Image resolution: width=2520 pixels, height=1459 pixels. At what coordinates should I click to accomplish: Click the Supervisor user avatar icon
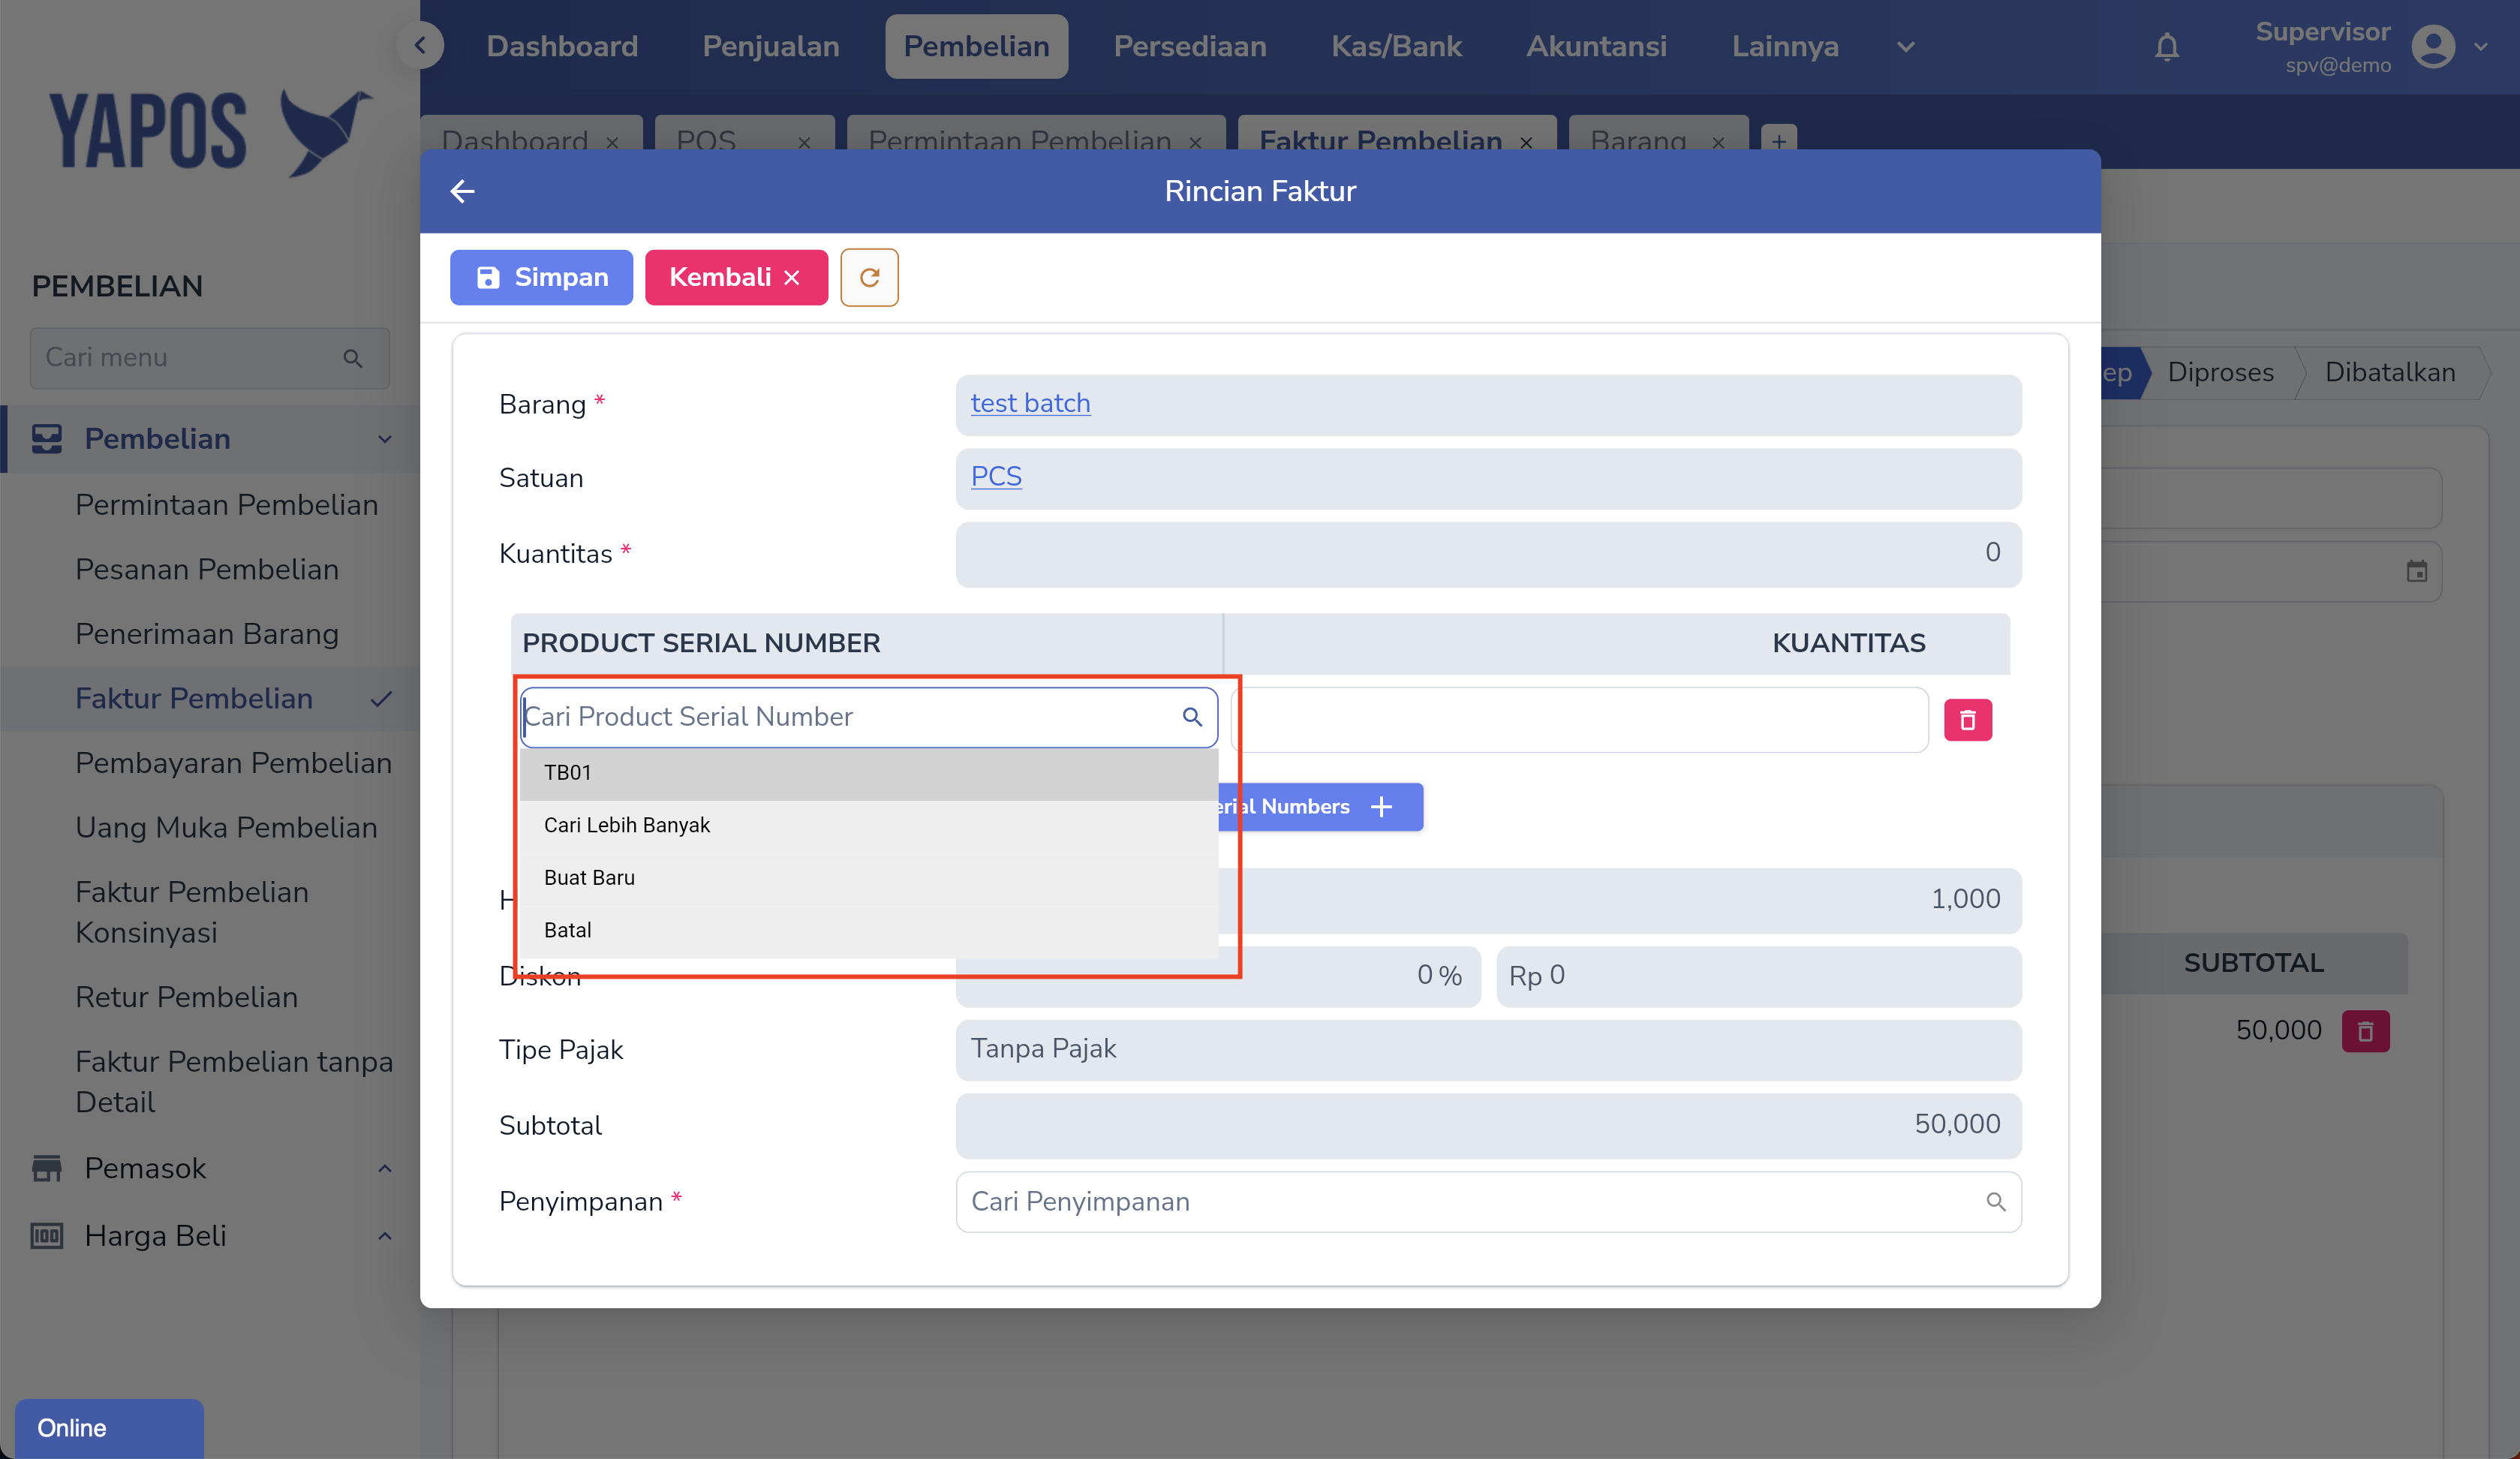click(2433, 47)
